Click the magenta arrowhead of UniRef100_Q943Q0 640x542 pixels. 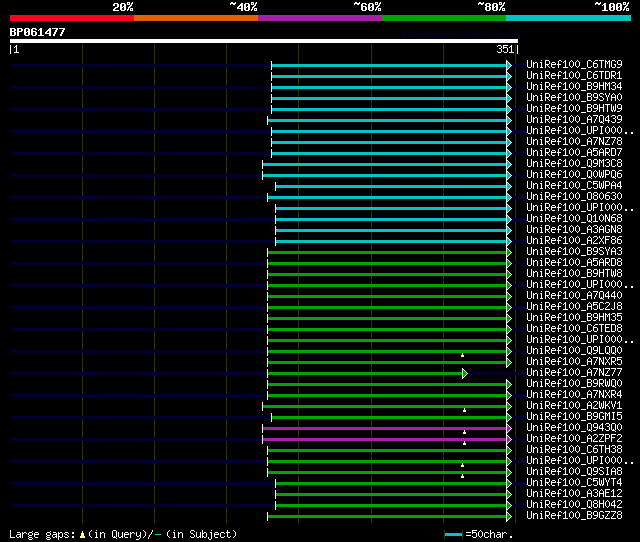tap(509, 429)
